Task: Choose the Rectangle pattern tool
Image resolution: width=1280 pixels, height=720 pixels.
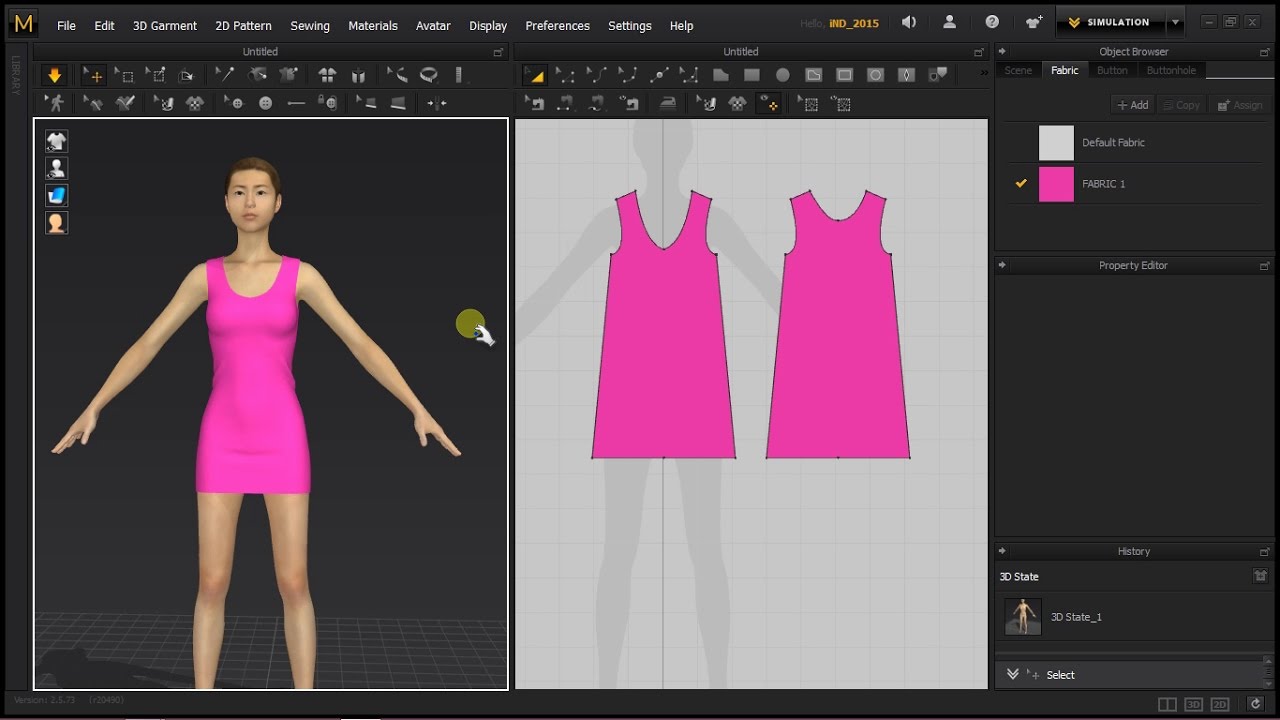Action: (751, 75)
